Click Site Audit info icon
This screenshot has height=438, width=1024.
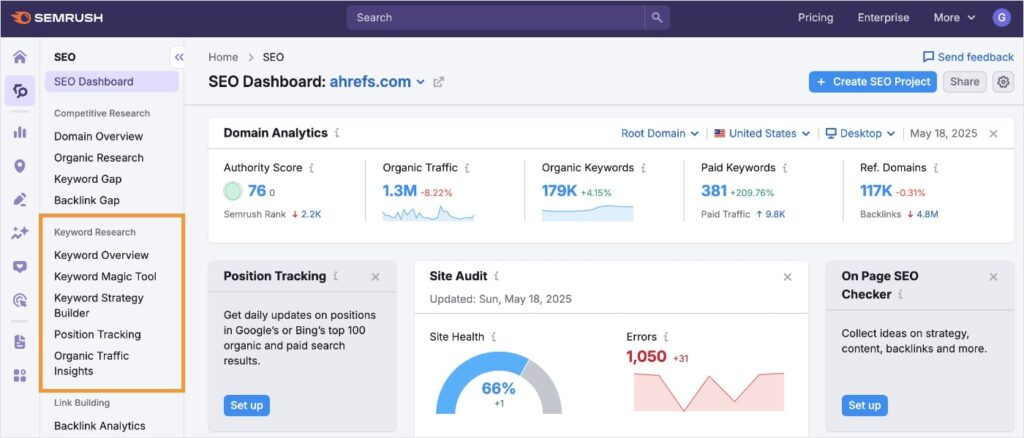pyautogui.click(x=496, y=276)
